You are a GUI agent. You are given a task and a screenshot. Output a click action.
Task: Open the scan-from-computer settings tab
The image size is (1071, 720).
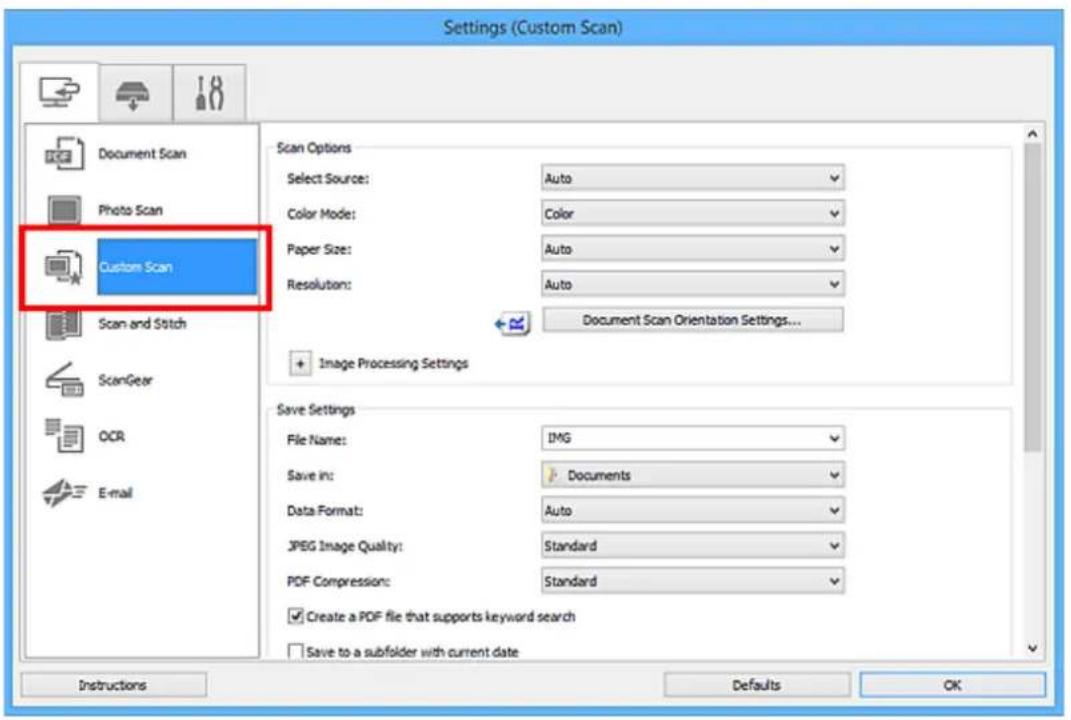point(59,92)
